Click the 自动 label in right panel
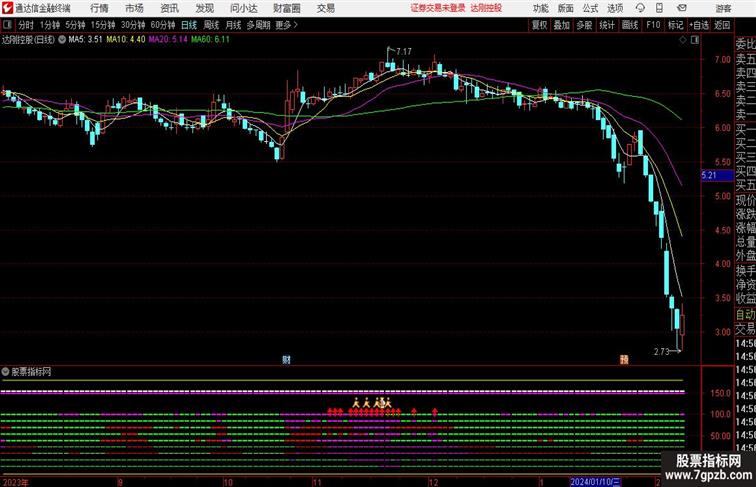Viewport: 756px width, 487px height. tap(745, 314)
